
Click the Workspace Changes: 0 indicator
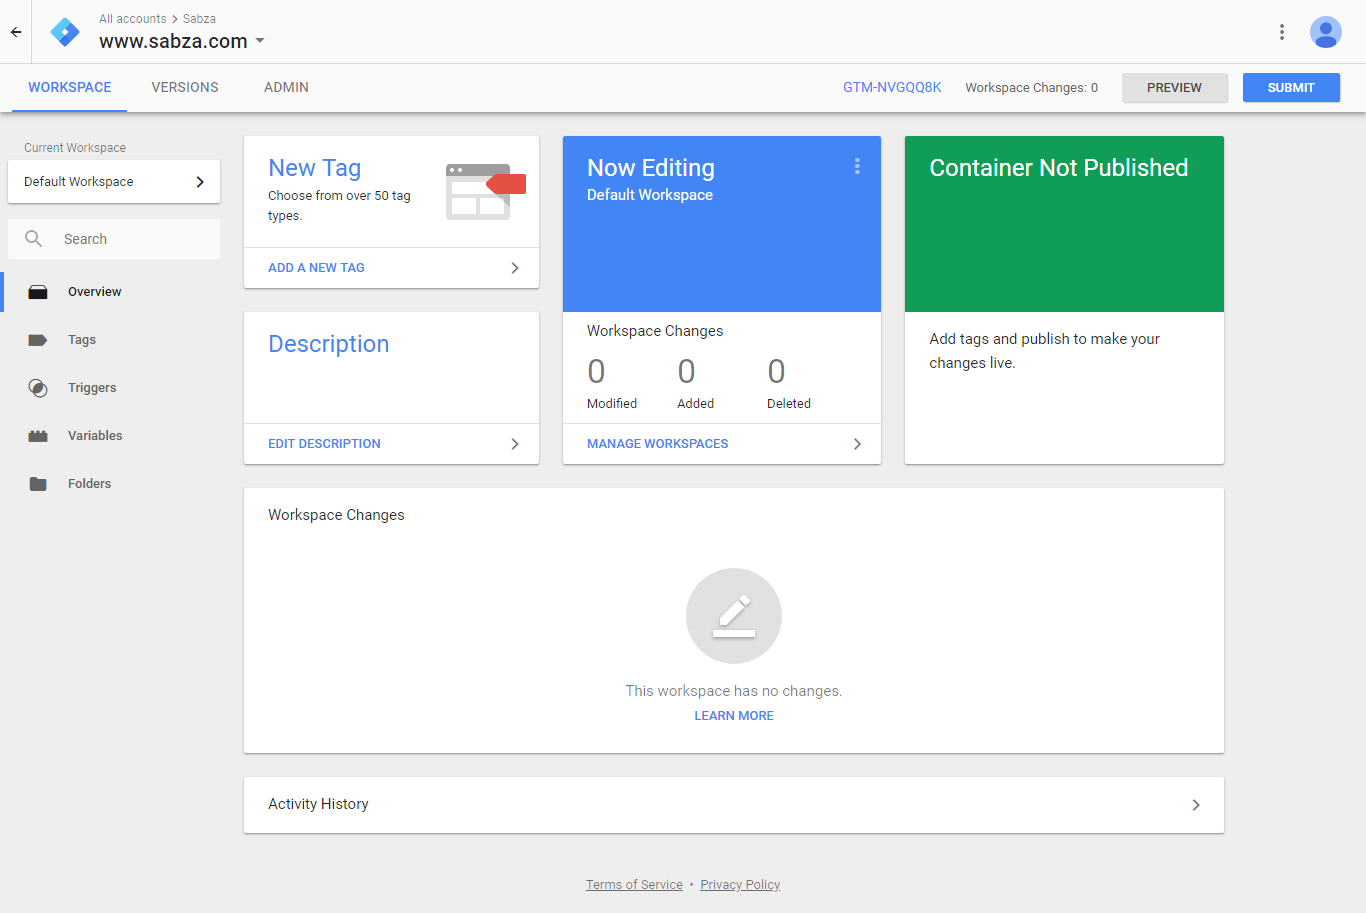click(1031, 88)
